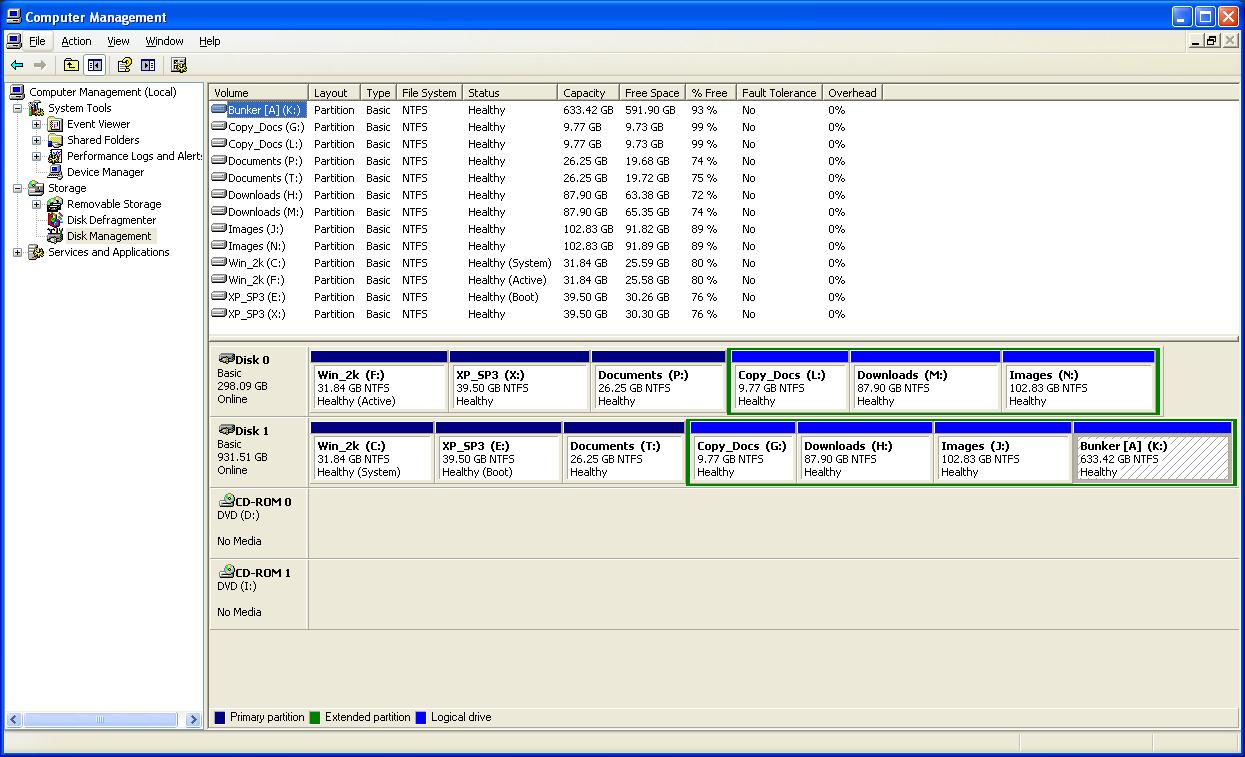Collapse the Storage node
The width and height of the screenshot is (1245, 757).
pos(17,188)
